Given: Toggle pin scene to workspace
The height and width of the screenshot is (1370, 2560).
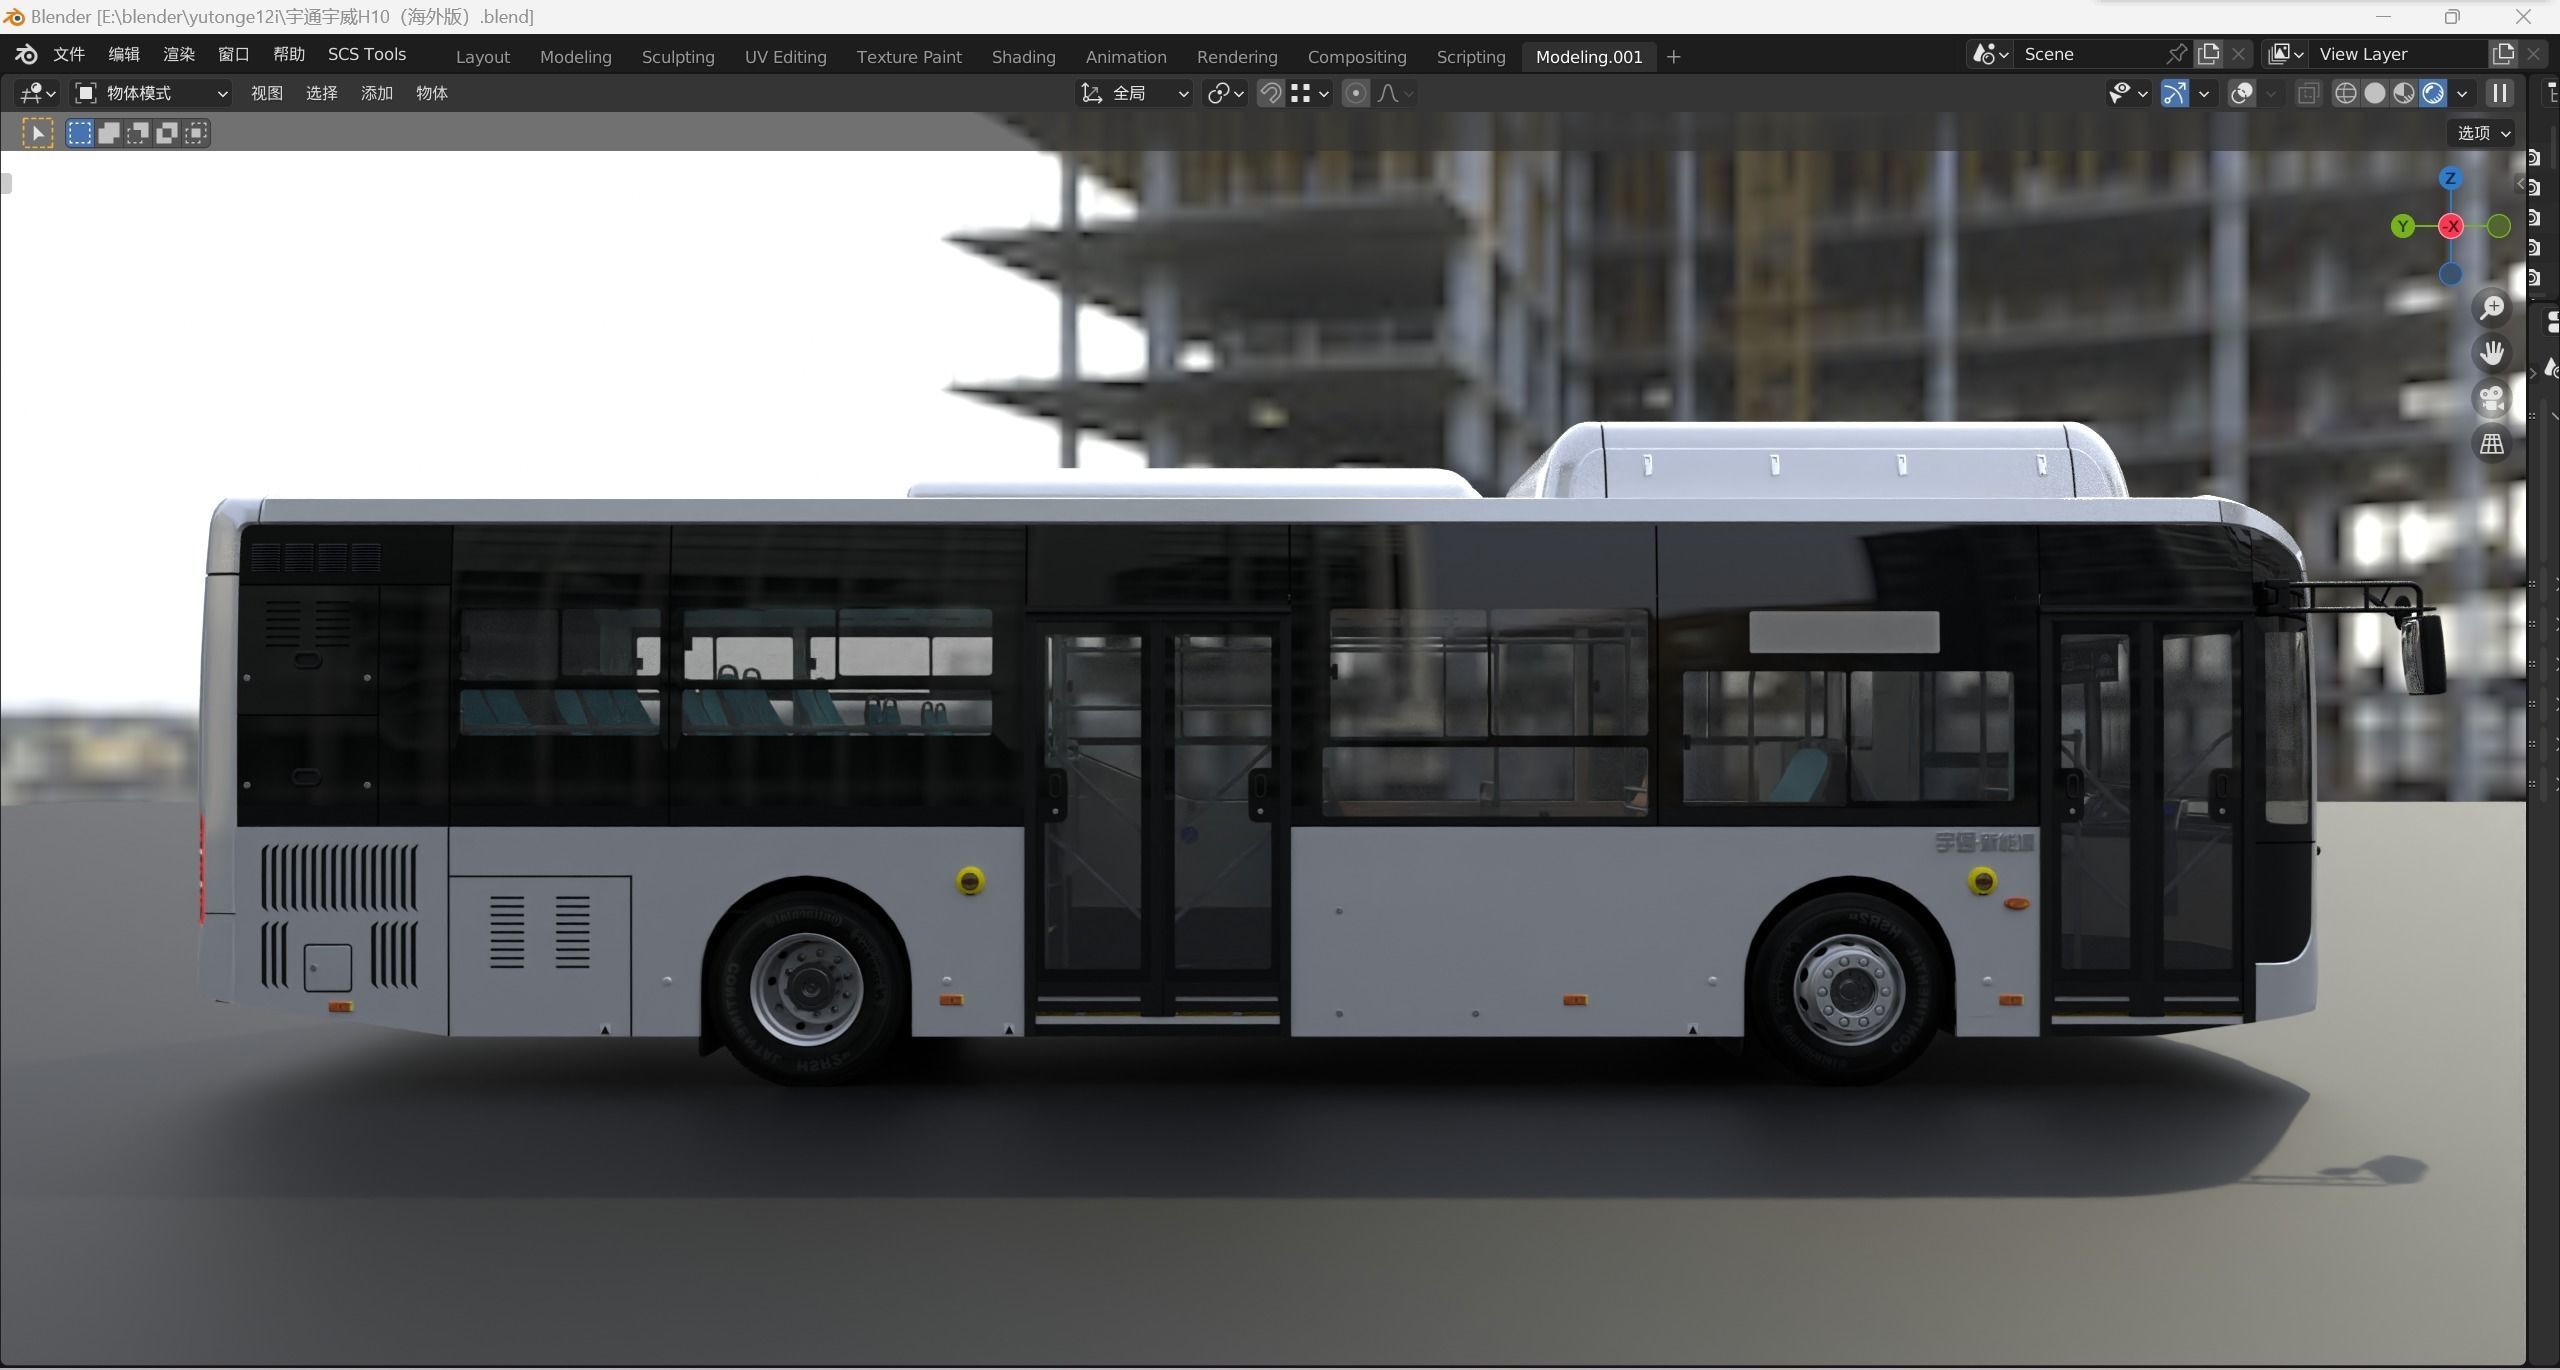Looking at the screenshot, I should coord(2177,54).
